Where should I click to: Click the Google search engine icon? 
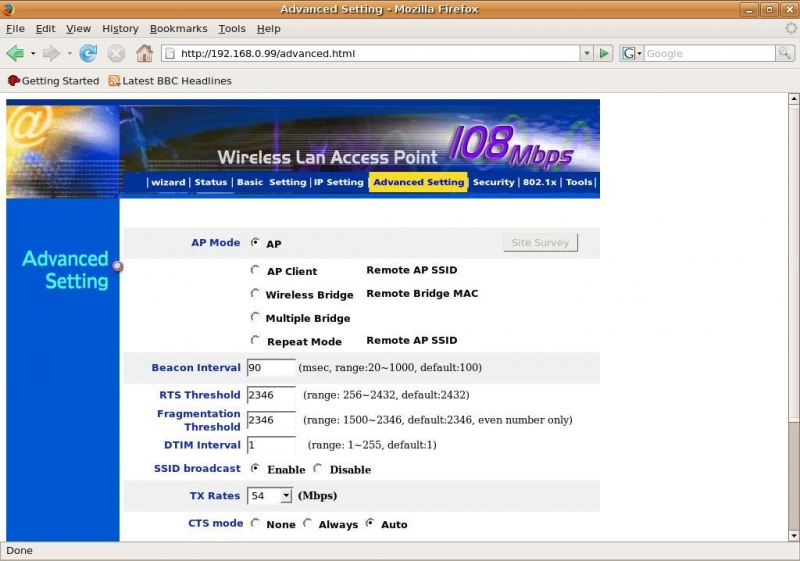(629, 53)
